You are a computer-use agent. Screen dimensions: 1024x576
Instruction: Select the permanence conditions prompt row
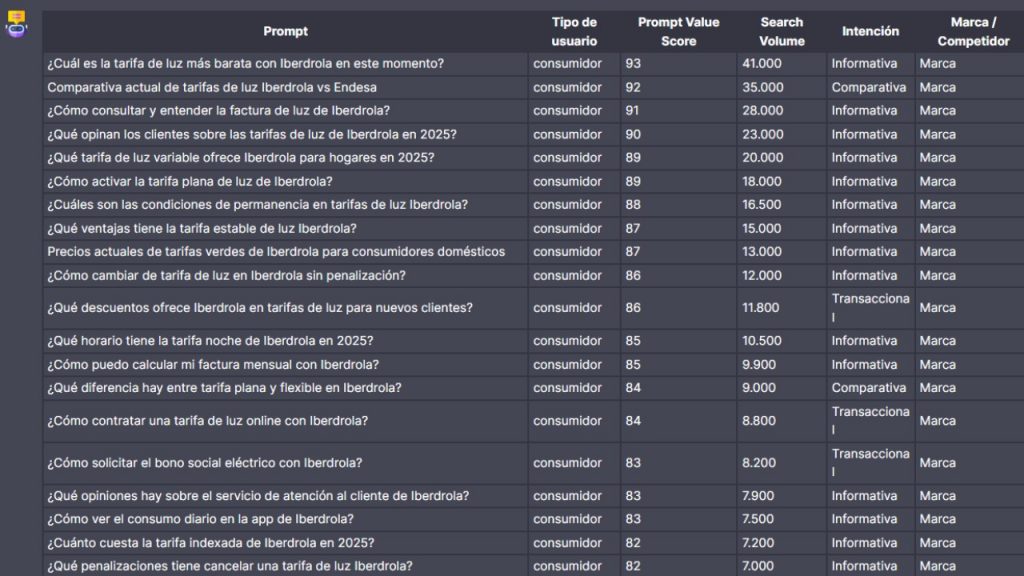257,205
